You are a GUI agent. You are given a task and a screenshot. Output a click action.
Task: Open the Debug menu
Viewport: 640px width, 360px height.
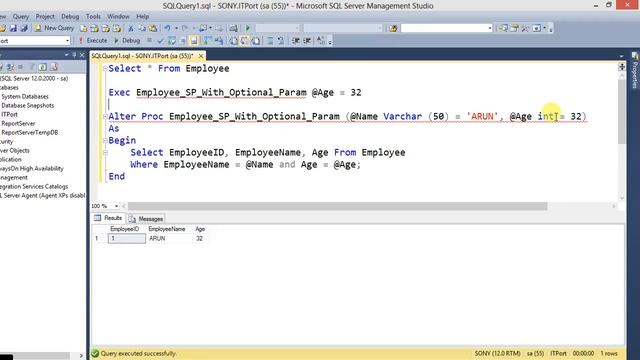click(x=70, y=16)
